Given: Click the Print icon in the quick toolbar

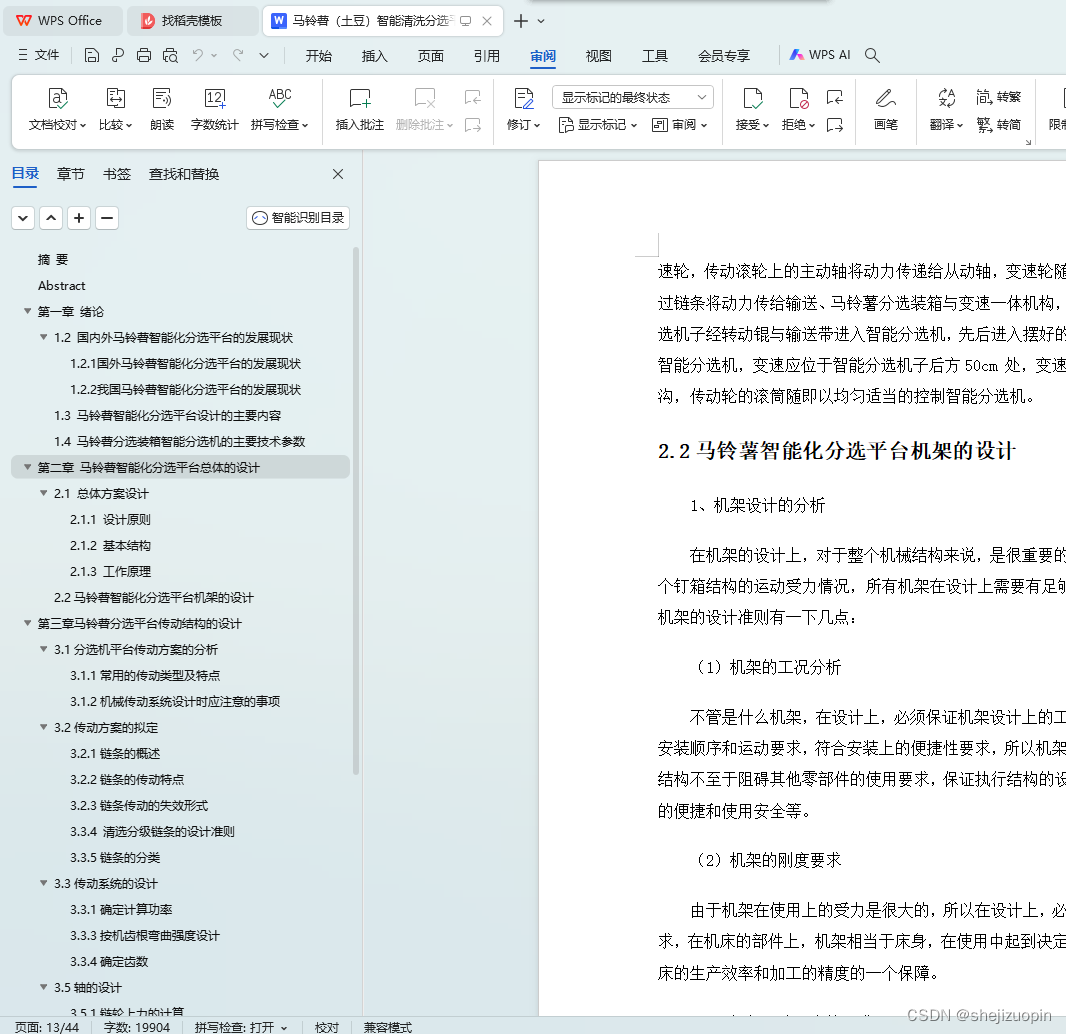Looking at the screenshot, I should coord(143,55).
